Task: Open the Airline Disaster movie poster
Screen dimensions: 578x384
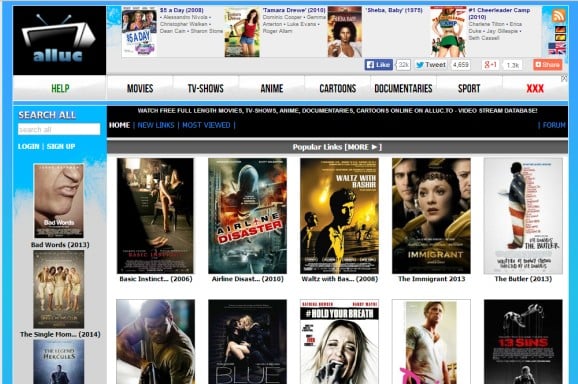Action: coord(247,216)
